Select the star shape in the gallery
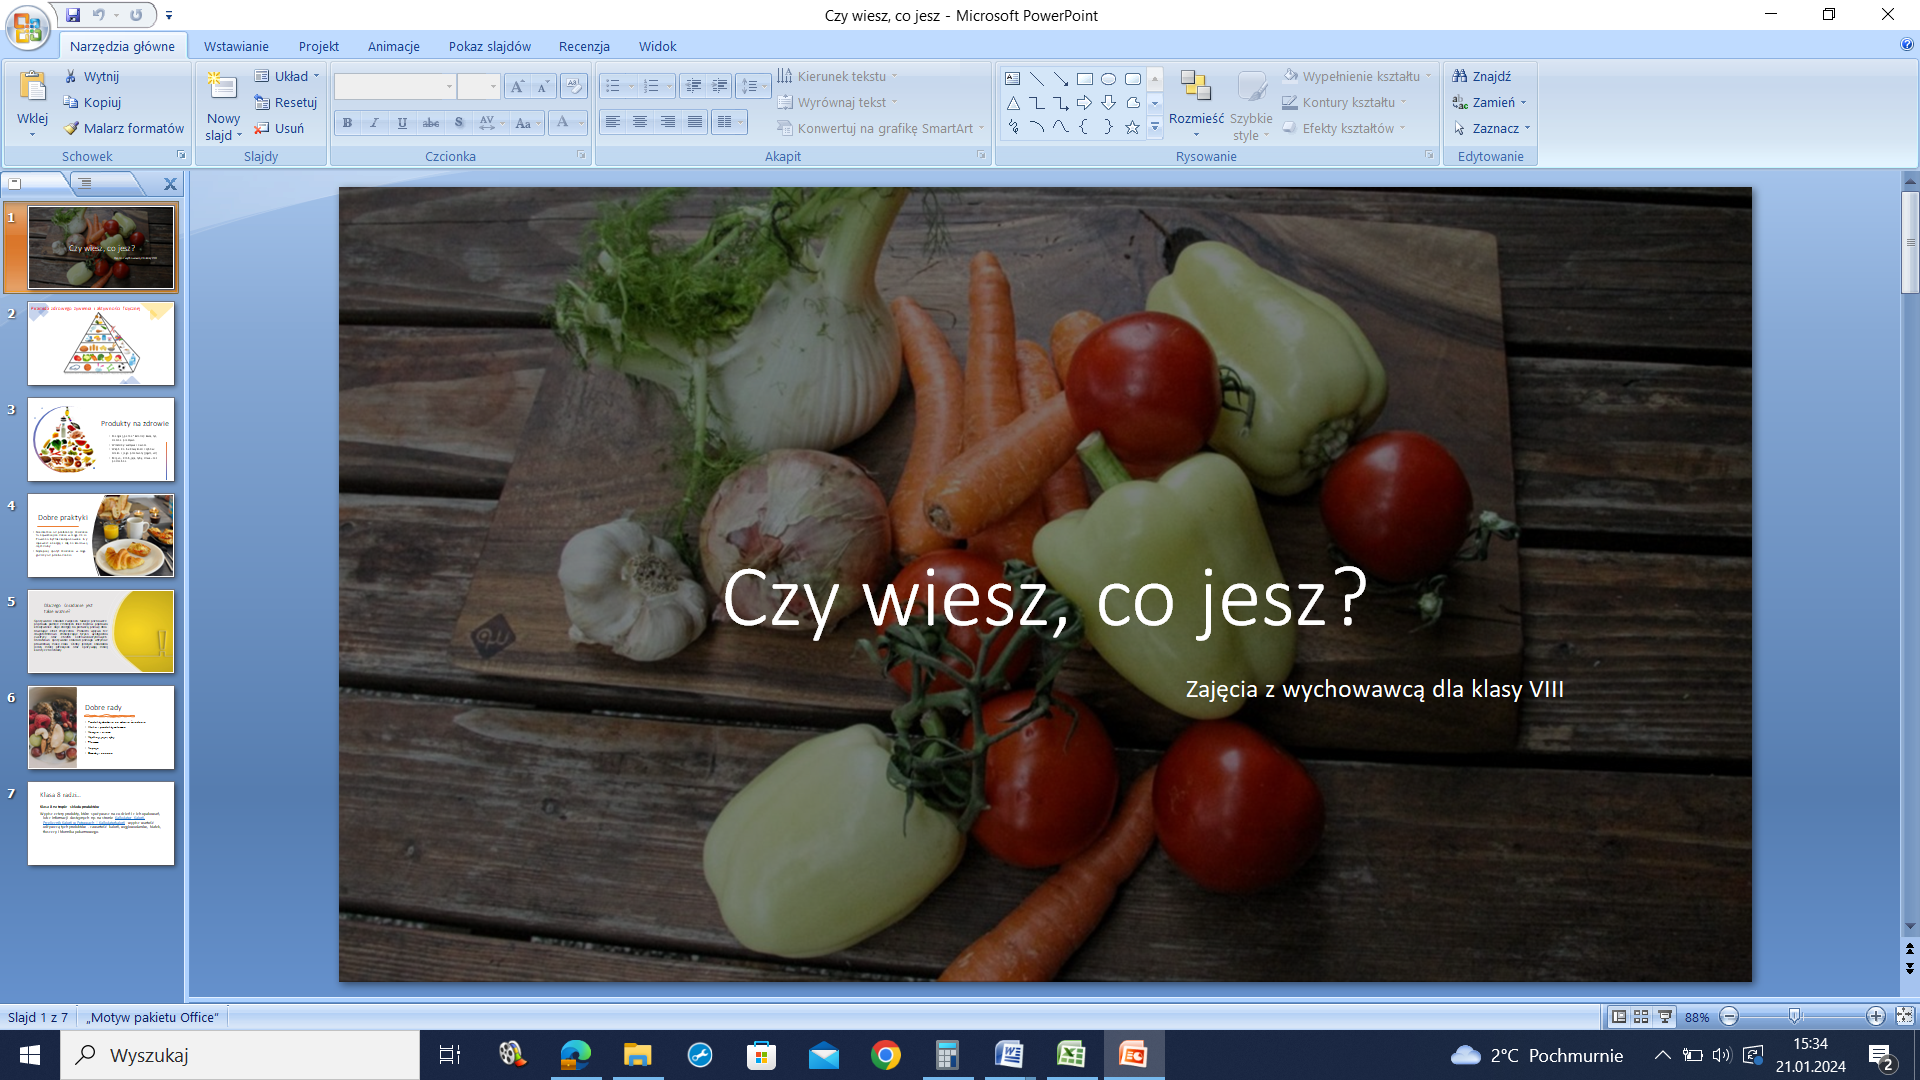Viewport: 1920px width, 1080px height. coord(1132,127)
